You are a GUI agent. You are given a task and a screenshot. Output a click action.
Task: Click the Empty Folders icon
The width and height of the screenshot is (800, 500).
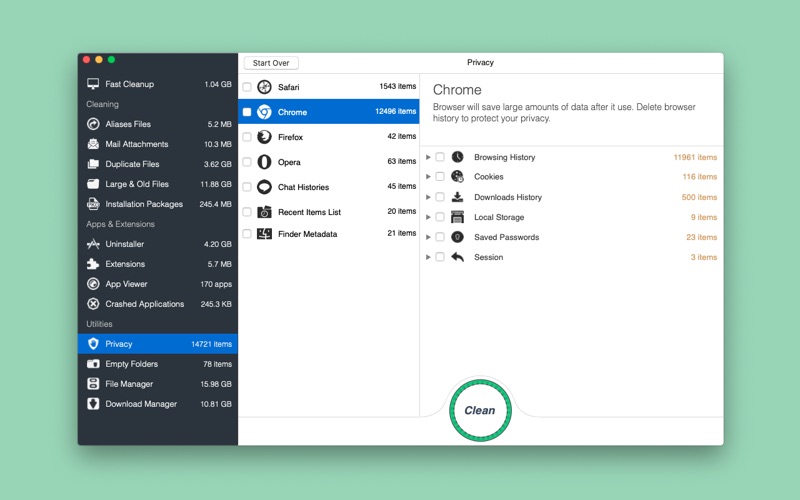pyautogui.click(x=93, y=364)
